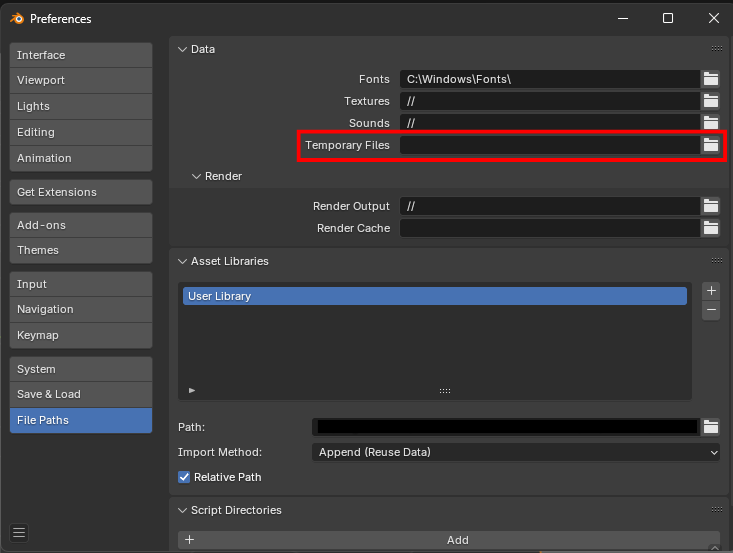
Task: Browse folder for asset library Path
Action: click(x=711, y=427)
